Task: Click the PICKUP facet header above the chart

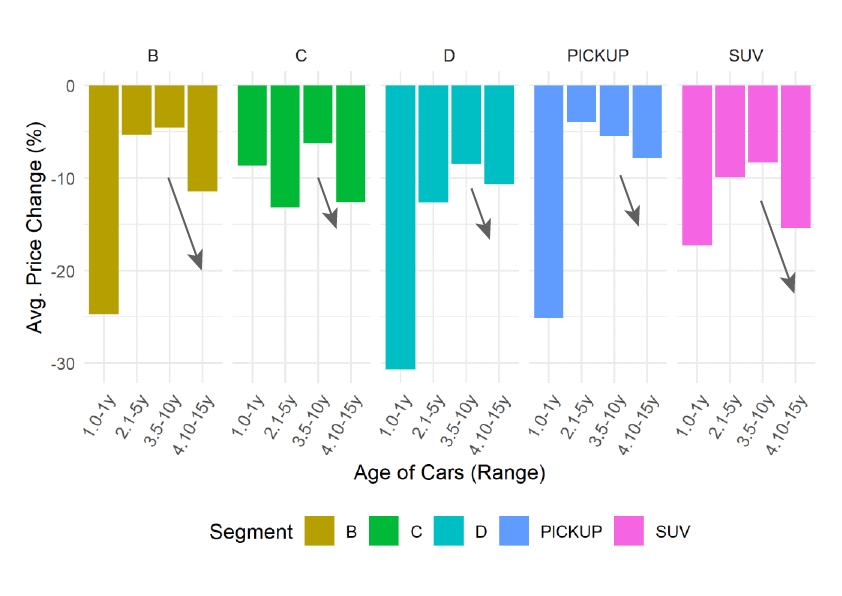Action: (x=599, y=55)
